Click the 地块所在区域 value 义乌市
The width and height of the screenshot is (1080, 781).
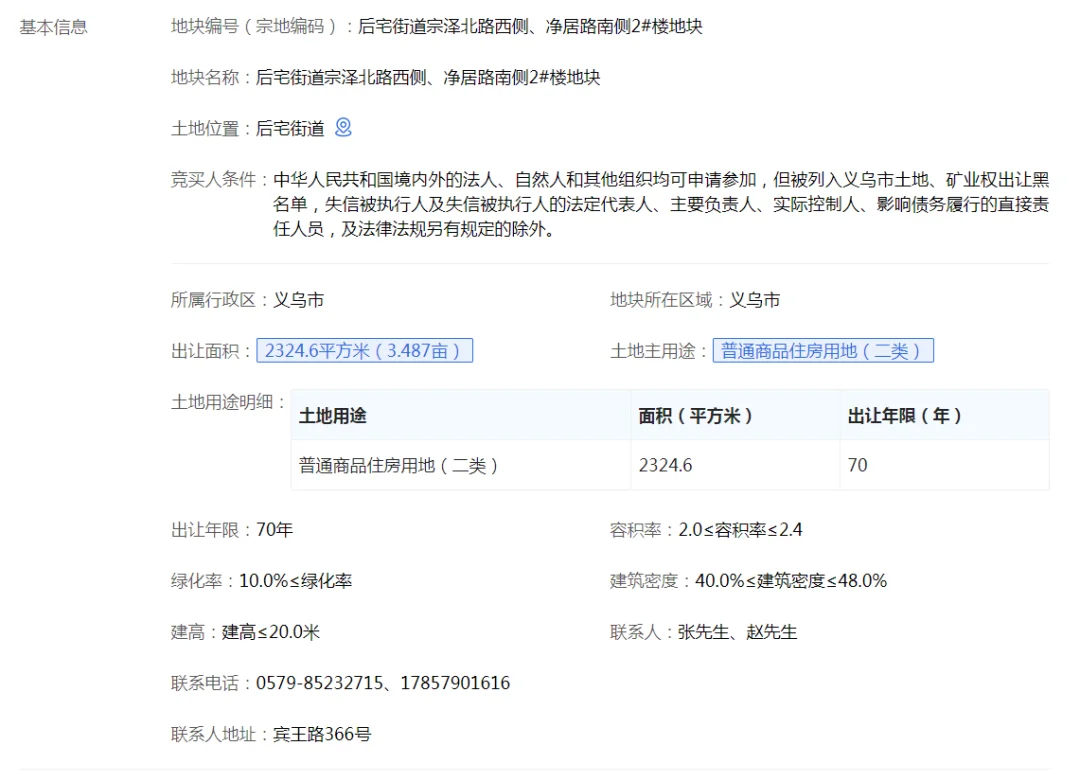755,300
